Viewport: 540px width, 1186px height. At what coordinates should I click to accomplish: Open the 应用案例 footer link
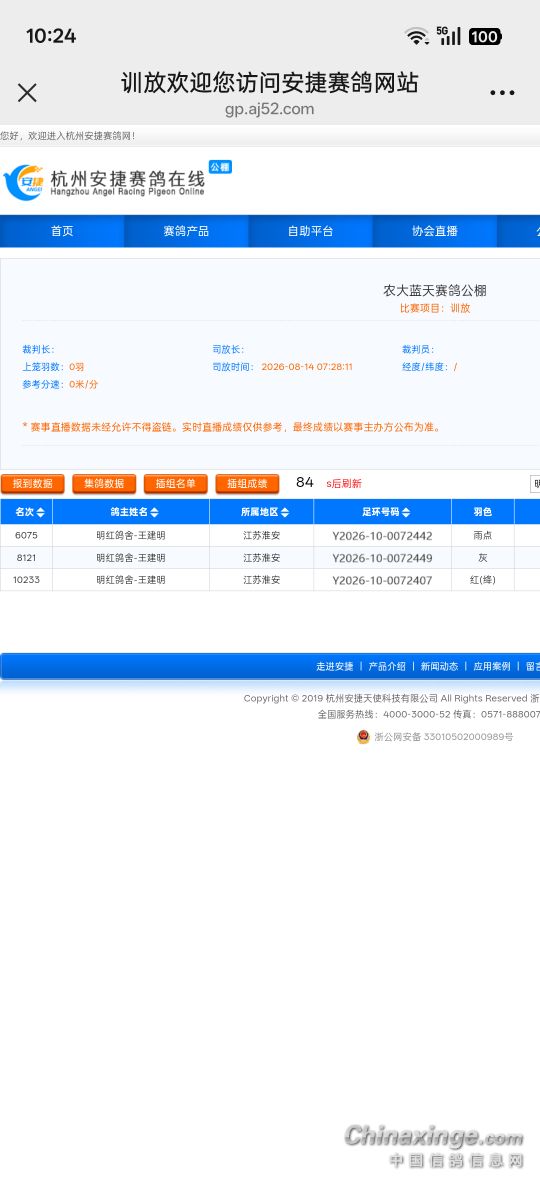(492, 666)
